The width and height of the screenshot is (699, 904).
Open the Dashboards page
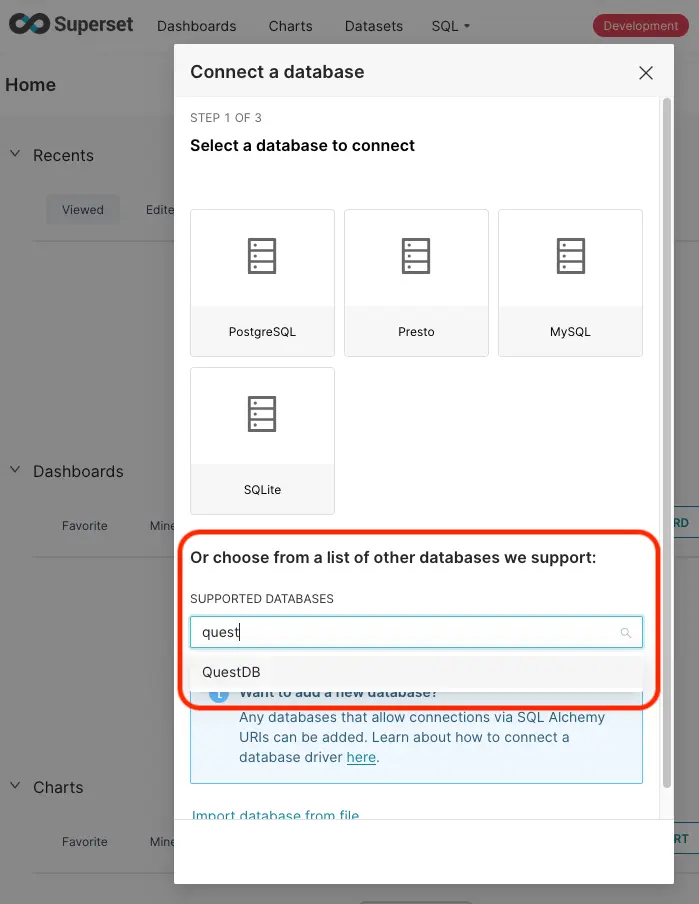(196, 25)
